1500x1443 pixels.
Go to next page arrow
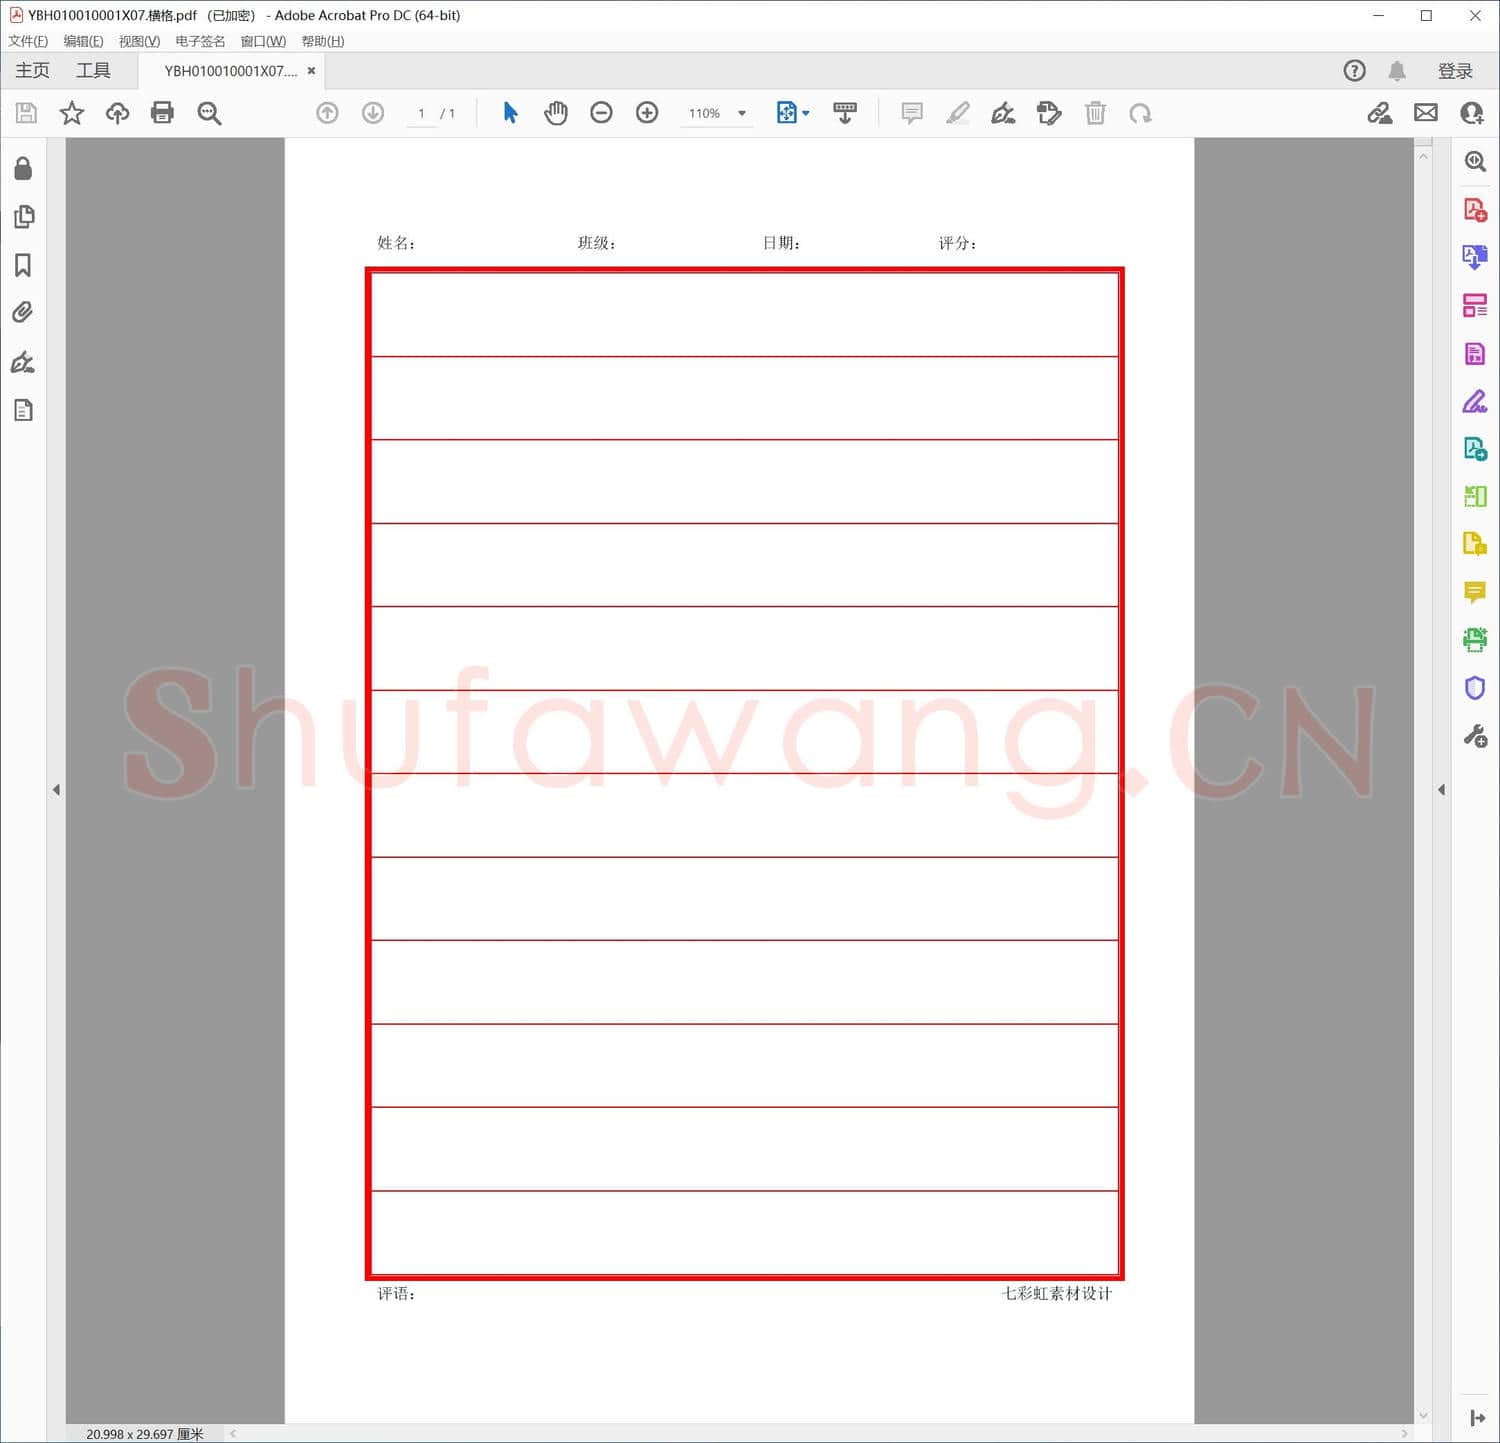coord(373,113)
